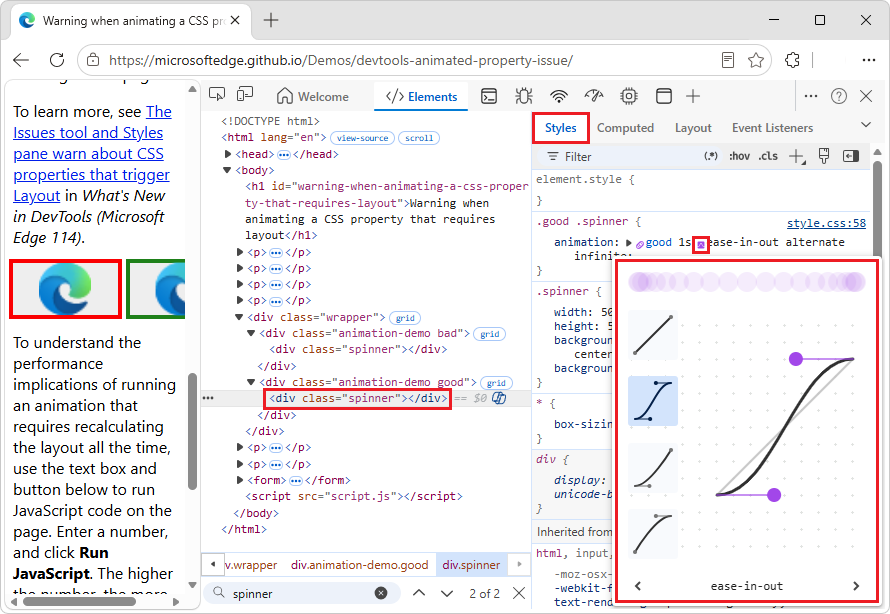The height and width of the screenshot is (614, 890).
Task: Switch to next easing preset arrow
Action: coord(856,586)
